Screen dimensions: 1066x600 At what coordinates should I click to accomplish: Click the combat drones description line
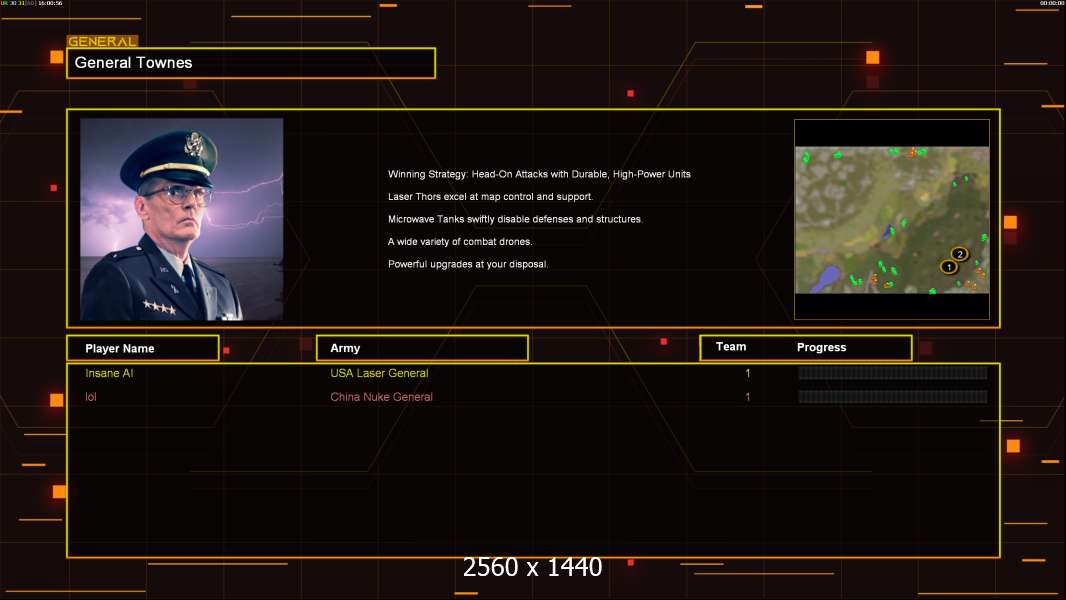[x=460, y=241]
